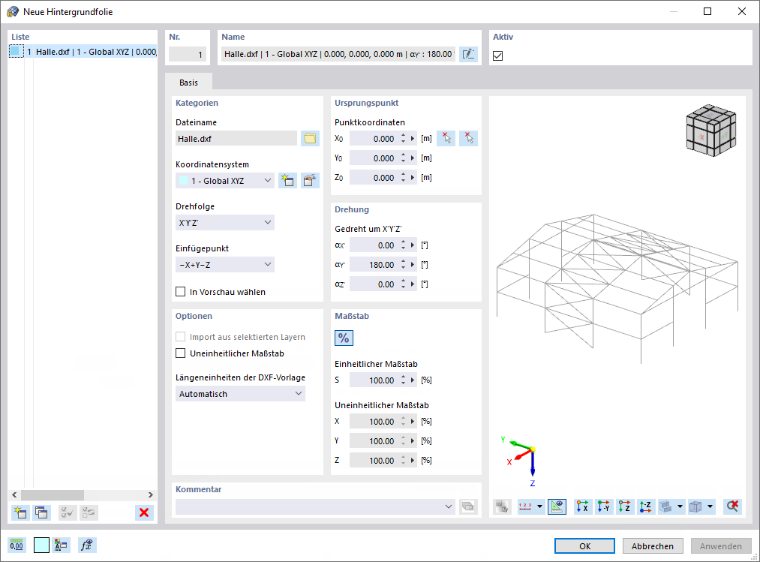Pick origin point graphically icon next to X0
Viewport: 760px width, 562px height.
(x=446, y=139)
